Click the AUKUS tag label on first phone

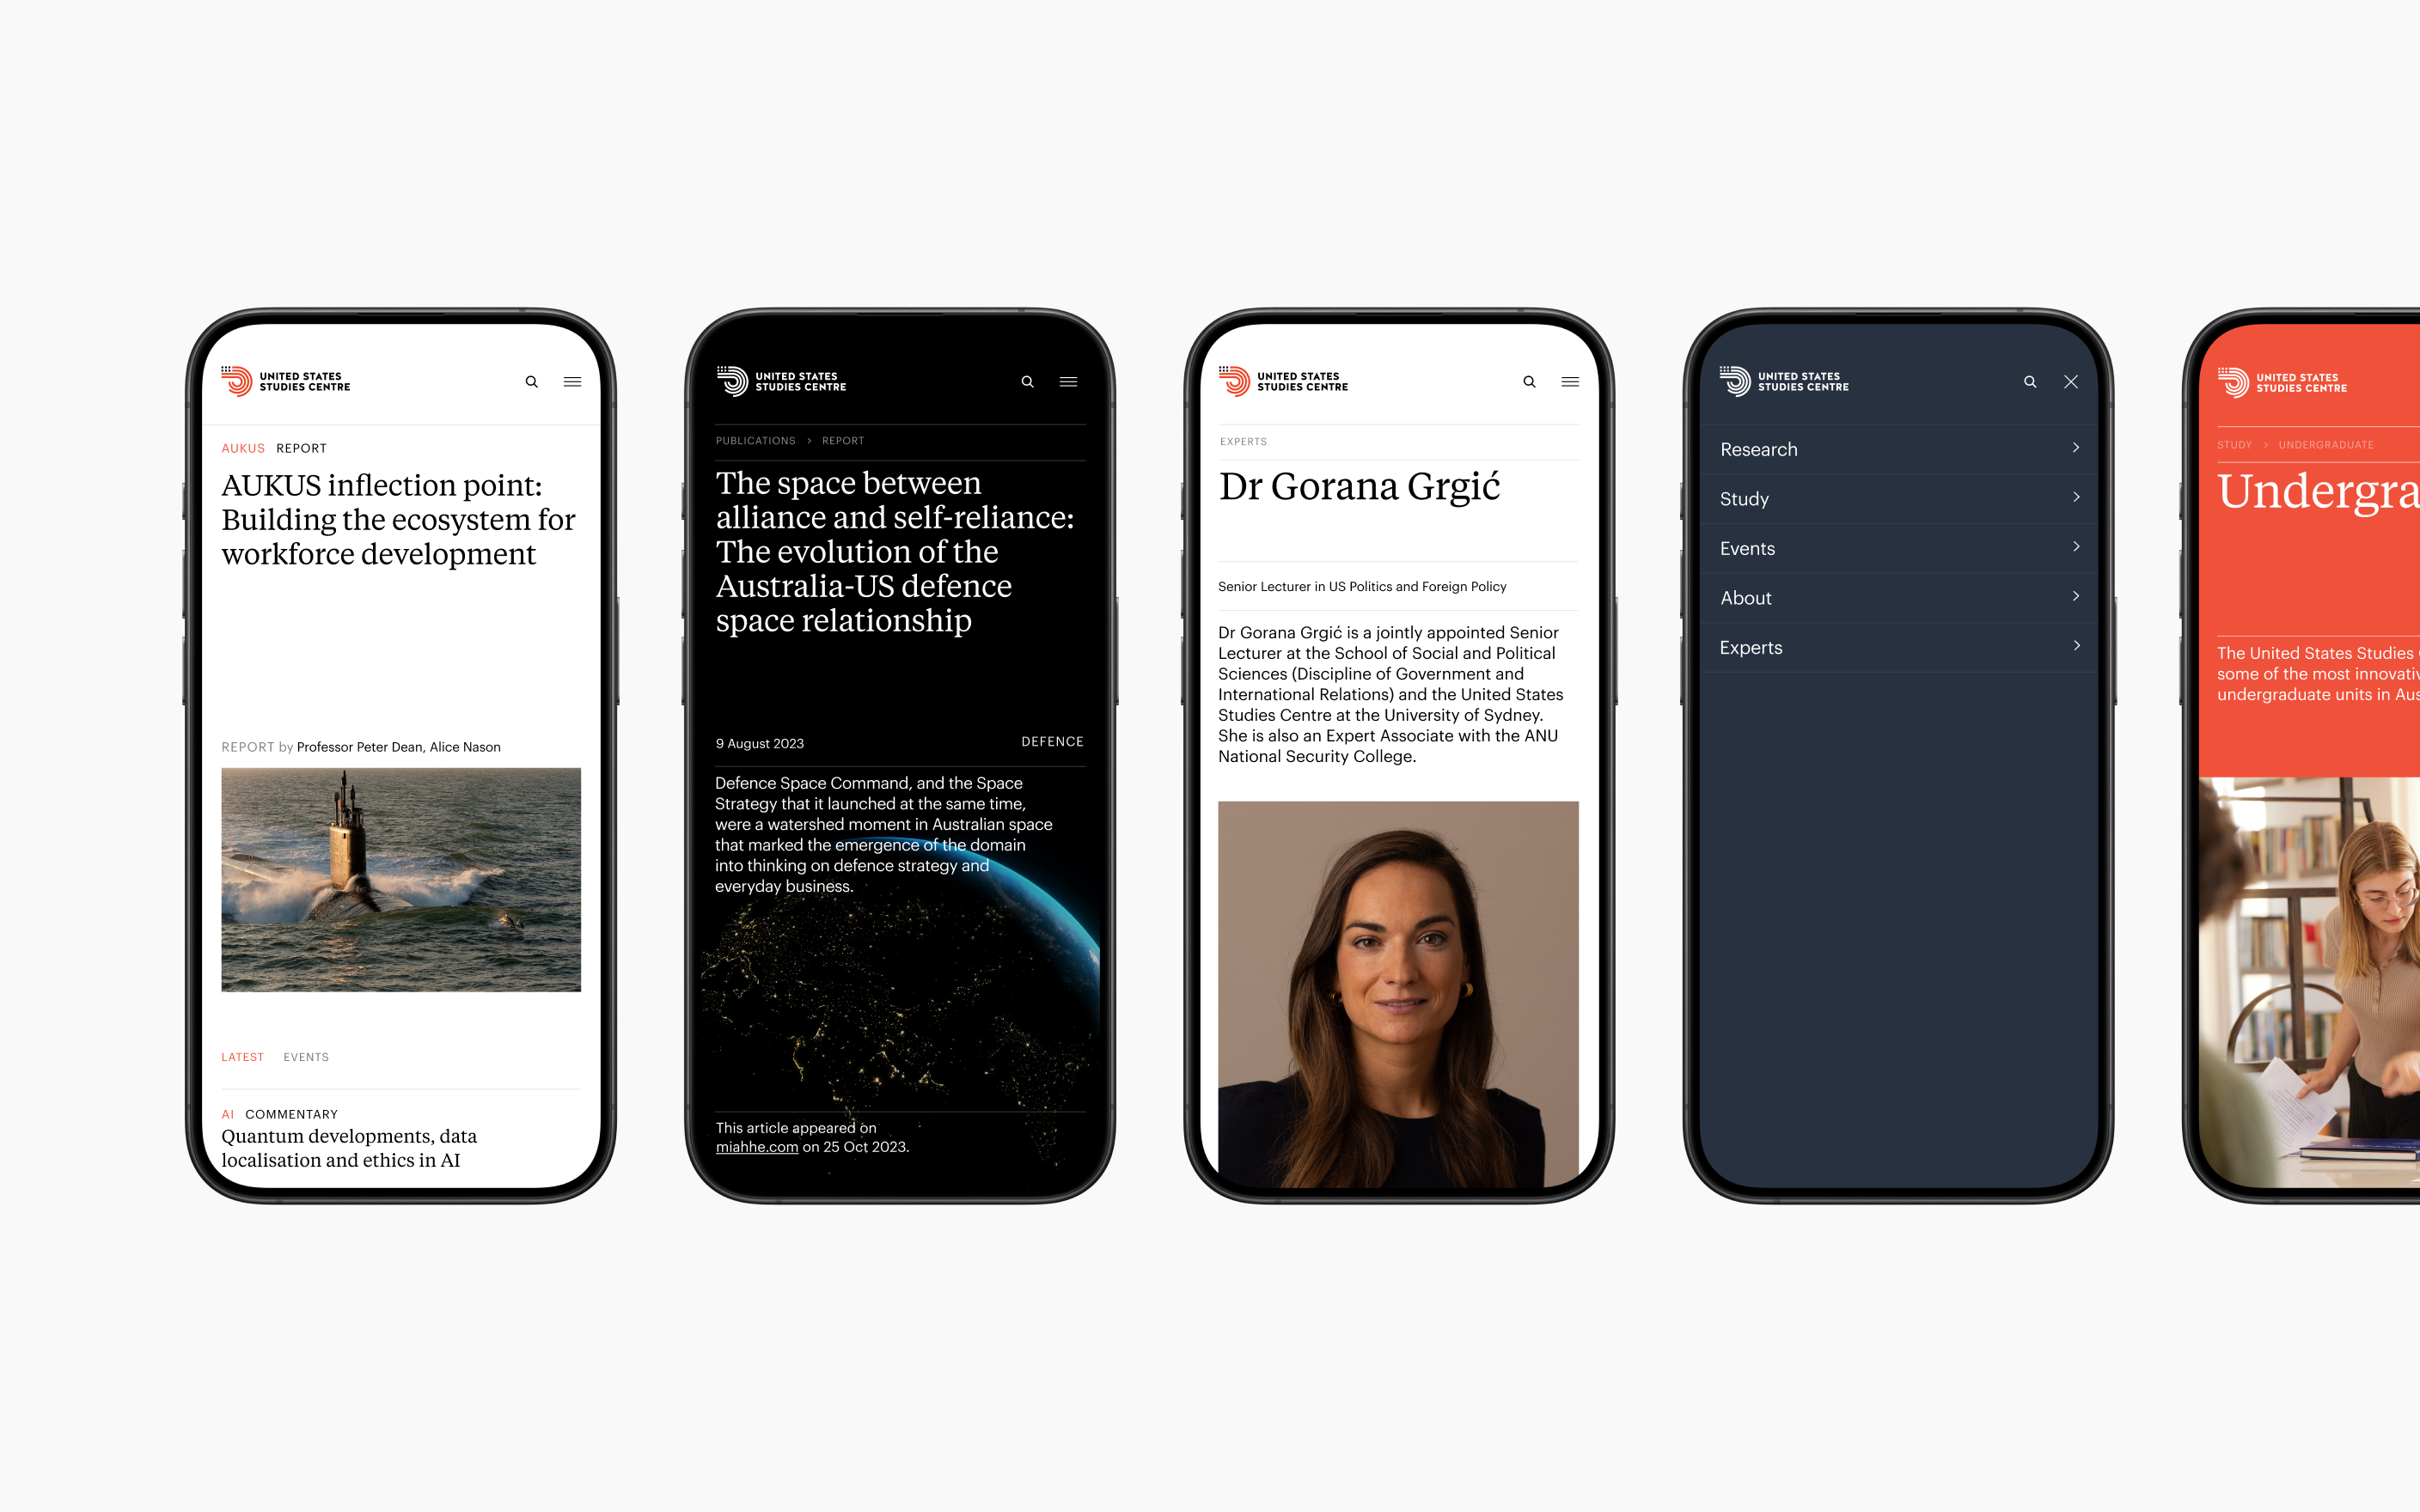point(242,449)
